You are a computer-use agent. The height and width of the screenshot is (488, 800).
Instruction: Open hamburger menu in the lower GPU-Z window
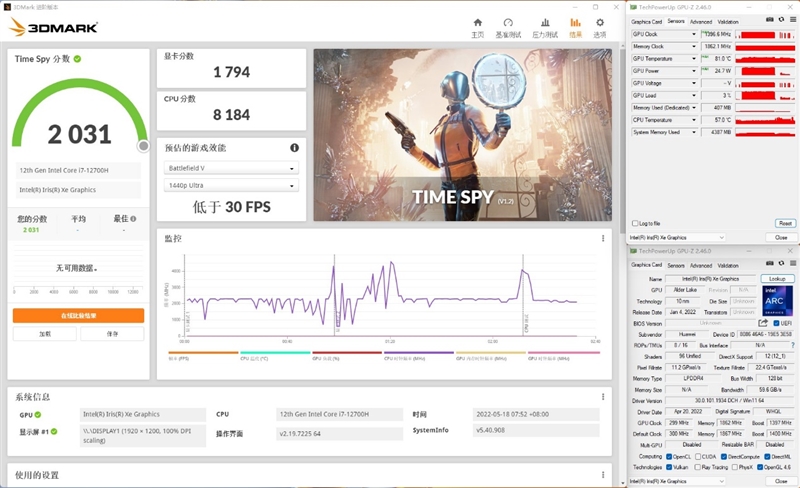[793, 263]
